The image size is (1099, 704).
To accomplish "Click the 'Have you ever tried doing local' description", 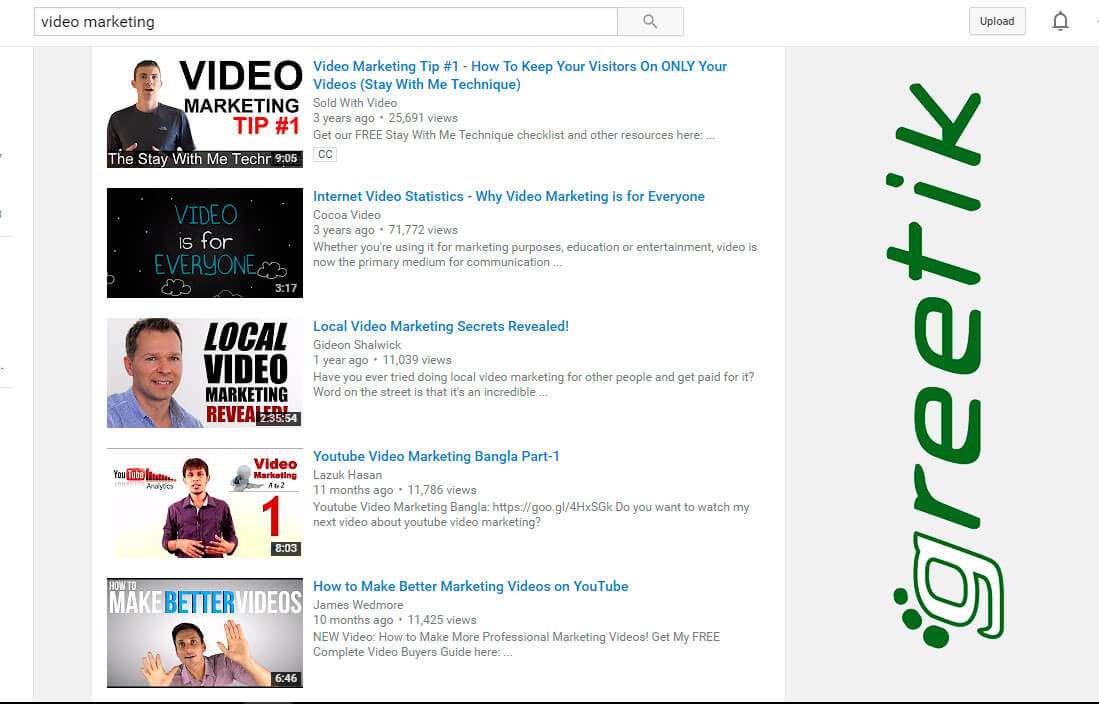I will pyautogui.click(x=533, y=384).
